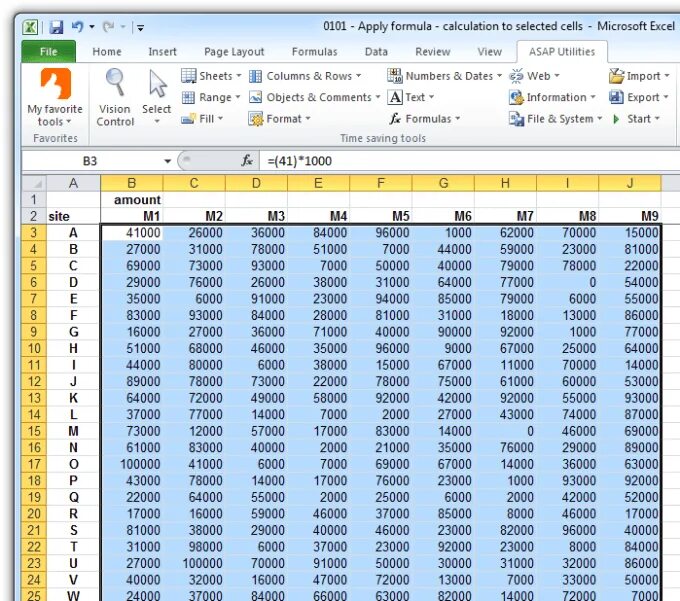The width and height of the screenshot is (680, 601).
Task: Click cell B17 containing 100000
Action: pos(132,464)
